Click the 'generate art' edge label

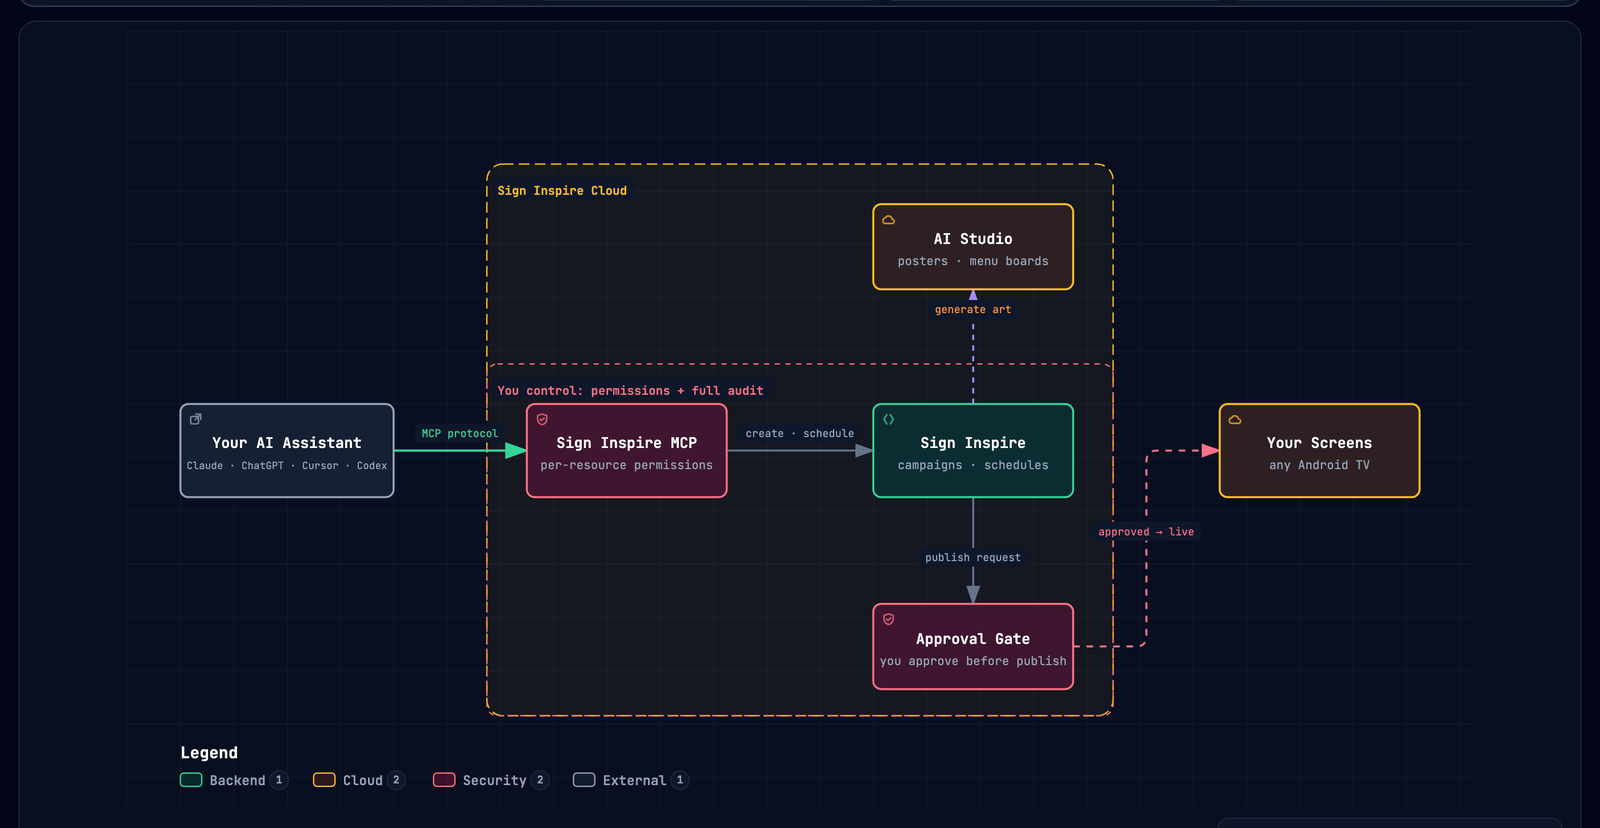pyautogui.click(x=973, y=310)
